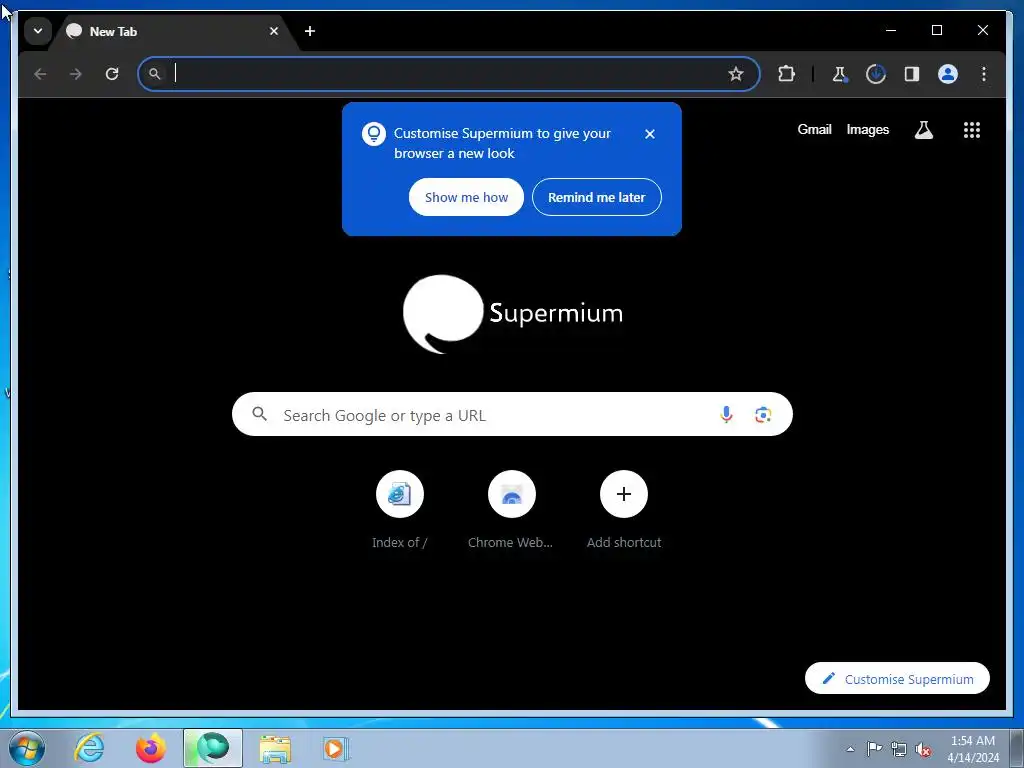Maximize the Supermium window

click(x=936, y=30)
